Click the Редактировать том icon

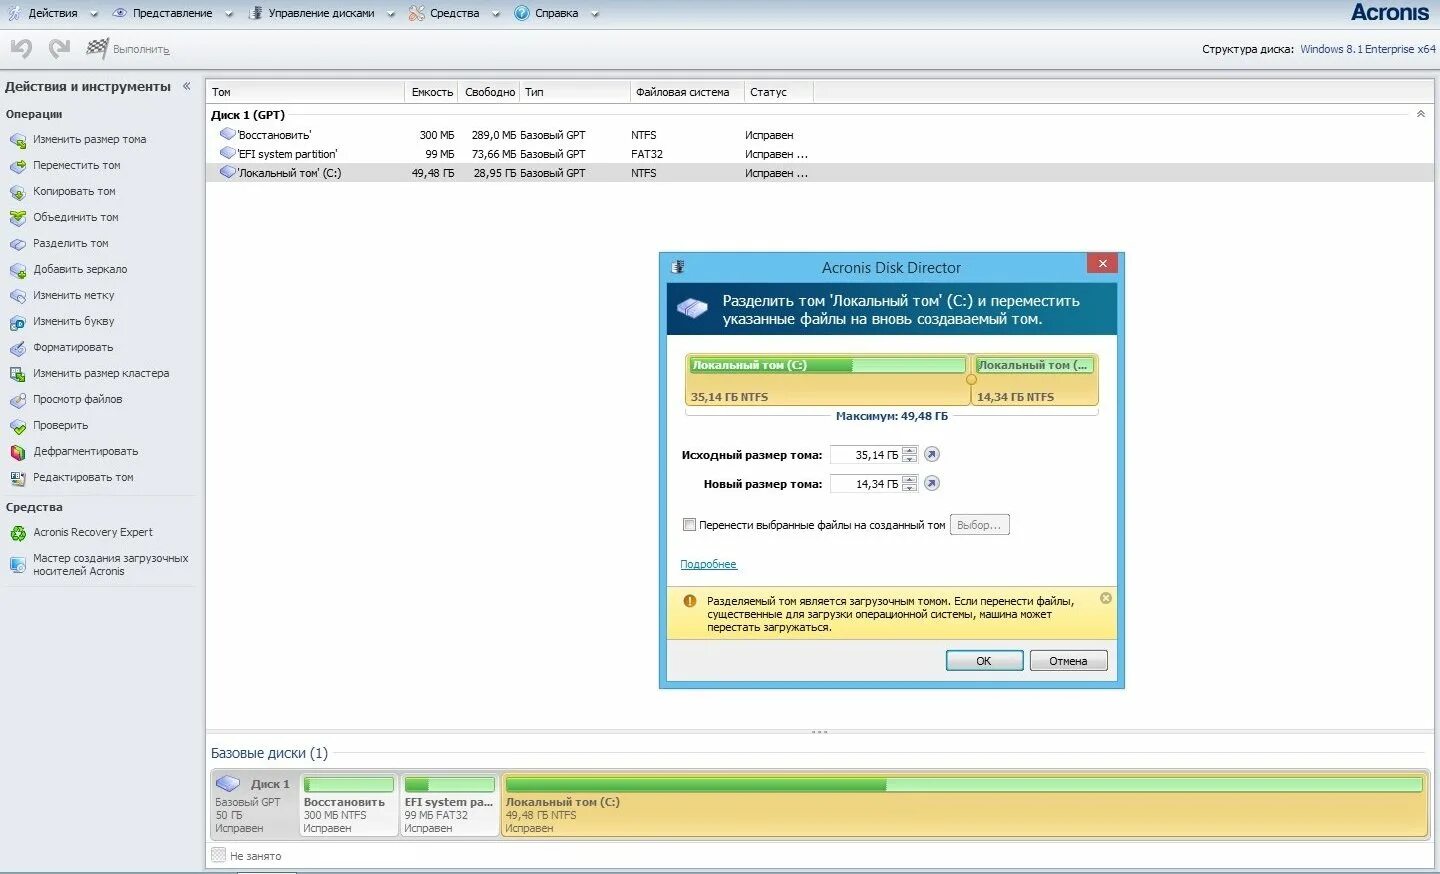(17, 478)
